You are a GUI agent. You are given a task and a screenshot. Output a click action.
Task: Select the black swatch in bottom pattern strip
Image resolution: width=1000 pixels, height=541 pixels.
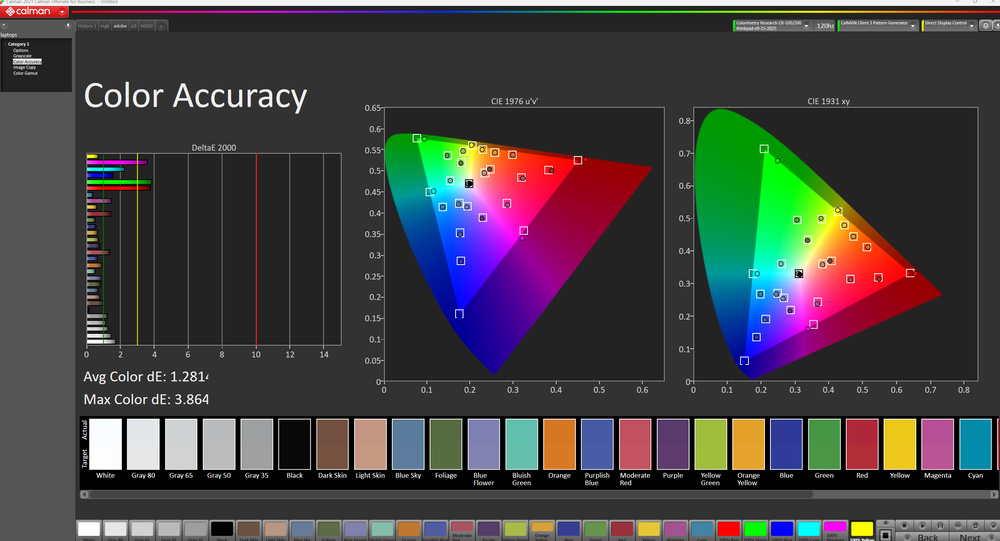click(x=221, y=530)
